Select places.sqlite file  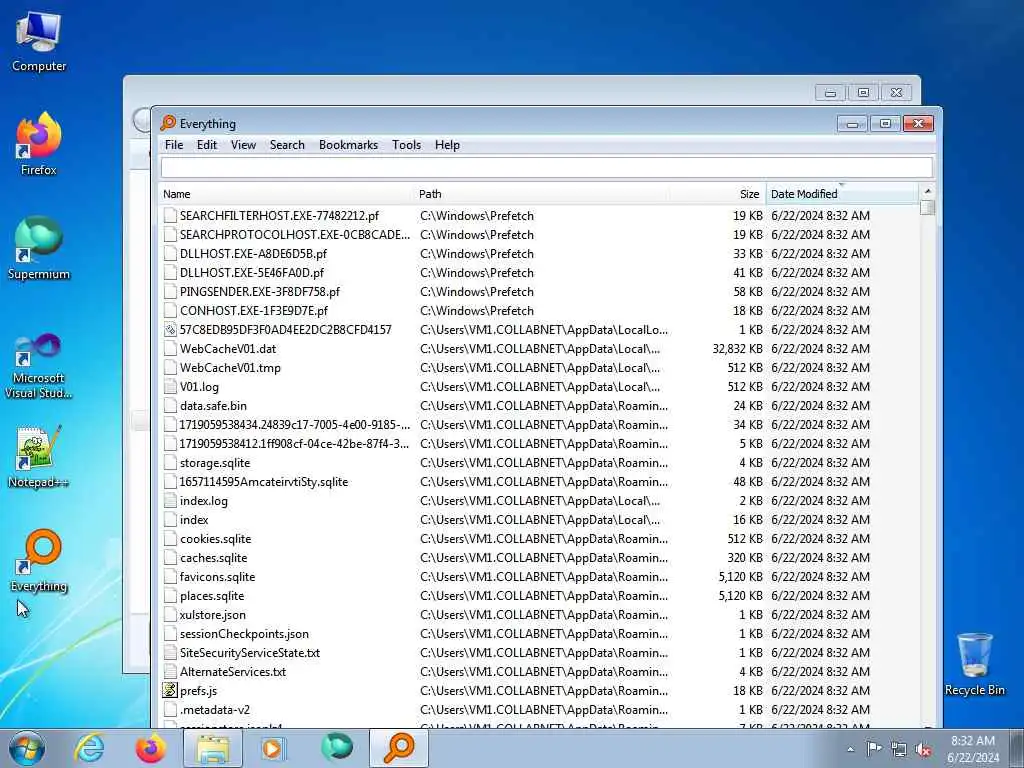[x=212, y=596]
